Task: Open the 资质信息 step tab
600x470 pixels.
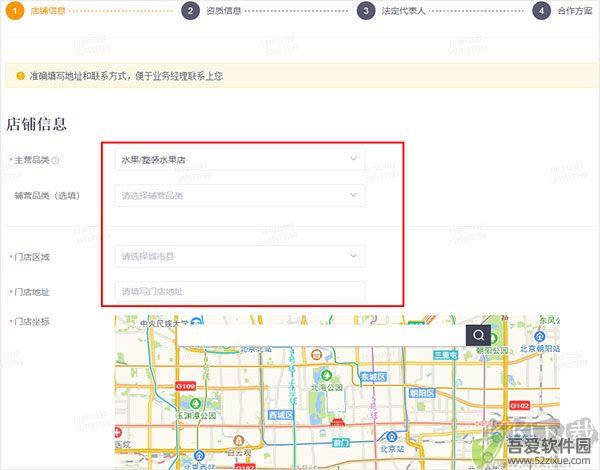Action: [223, 11]
